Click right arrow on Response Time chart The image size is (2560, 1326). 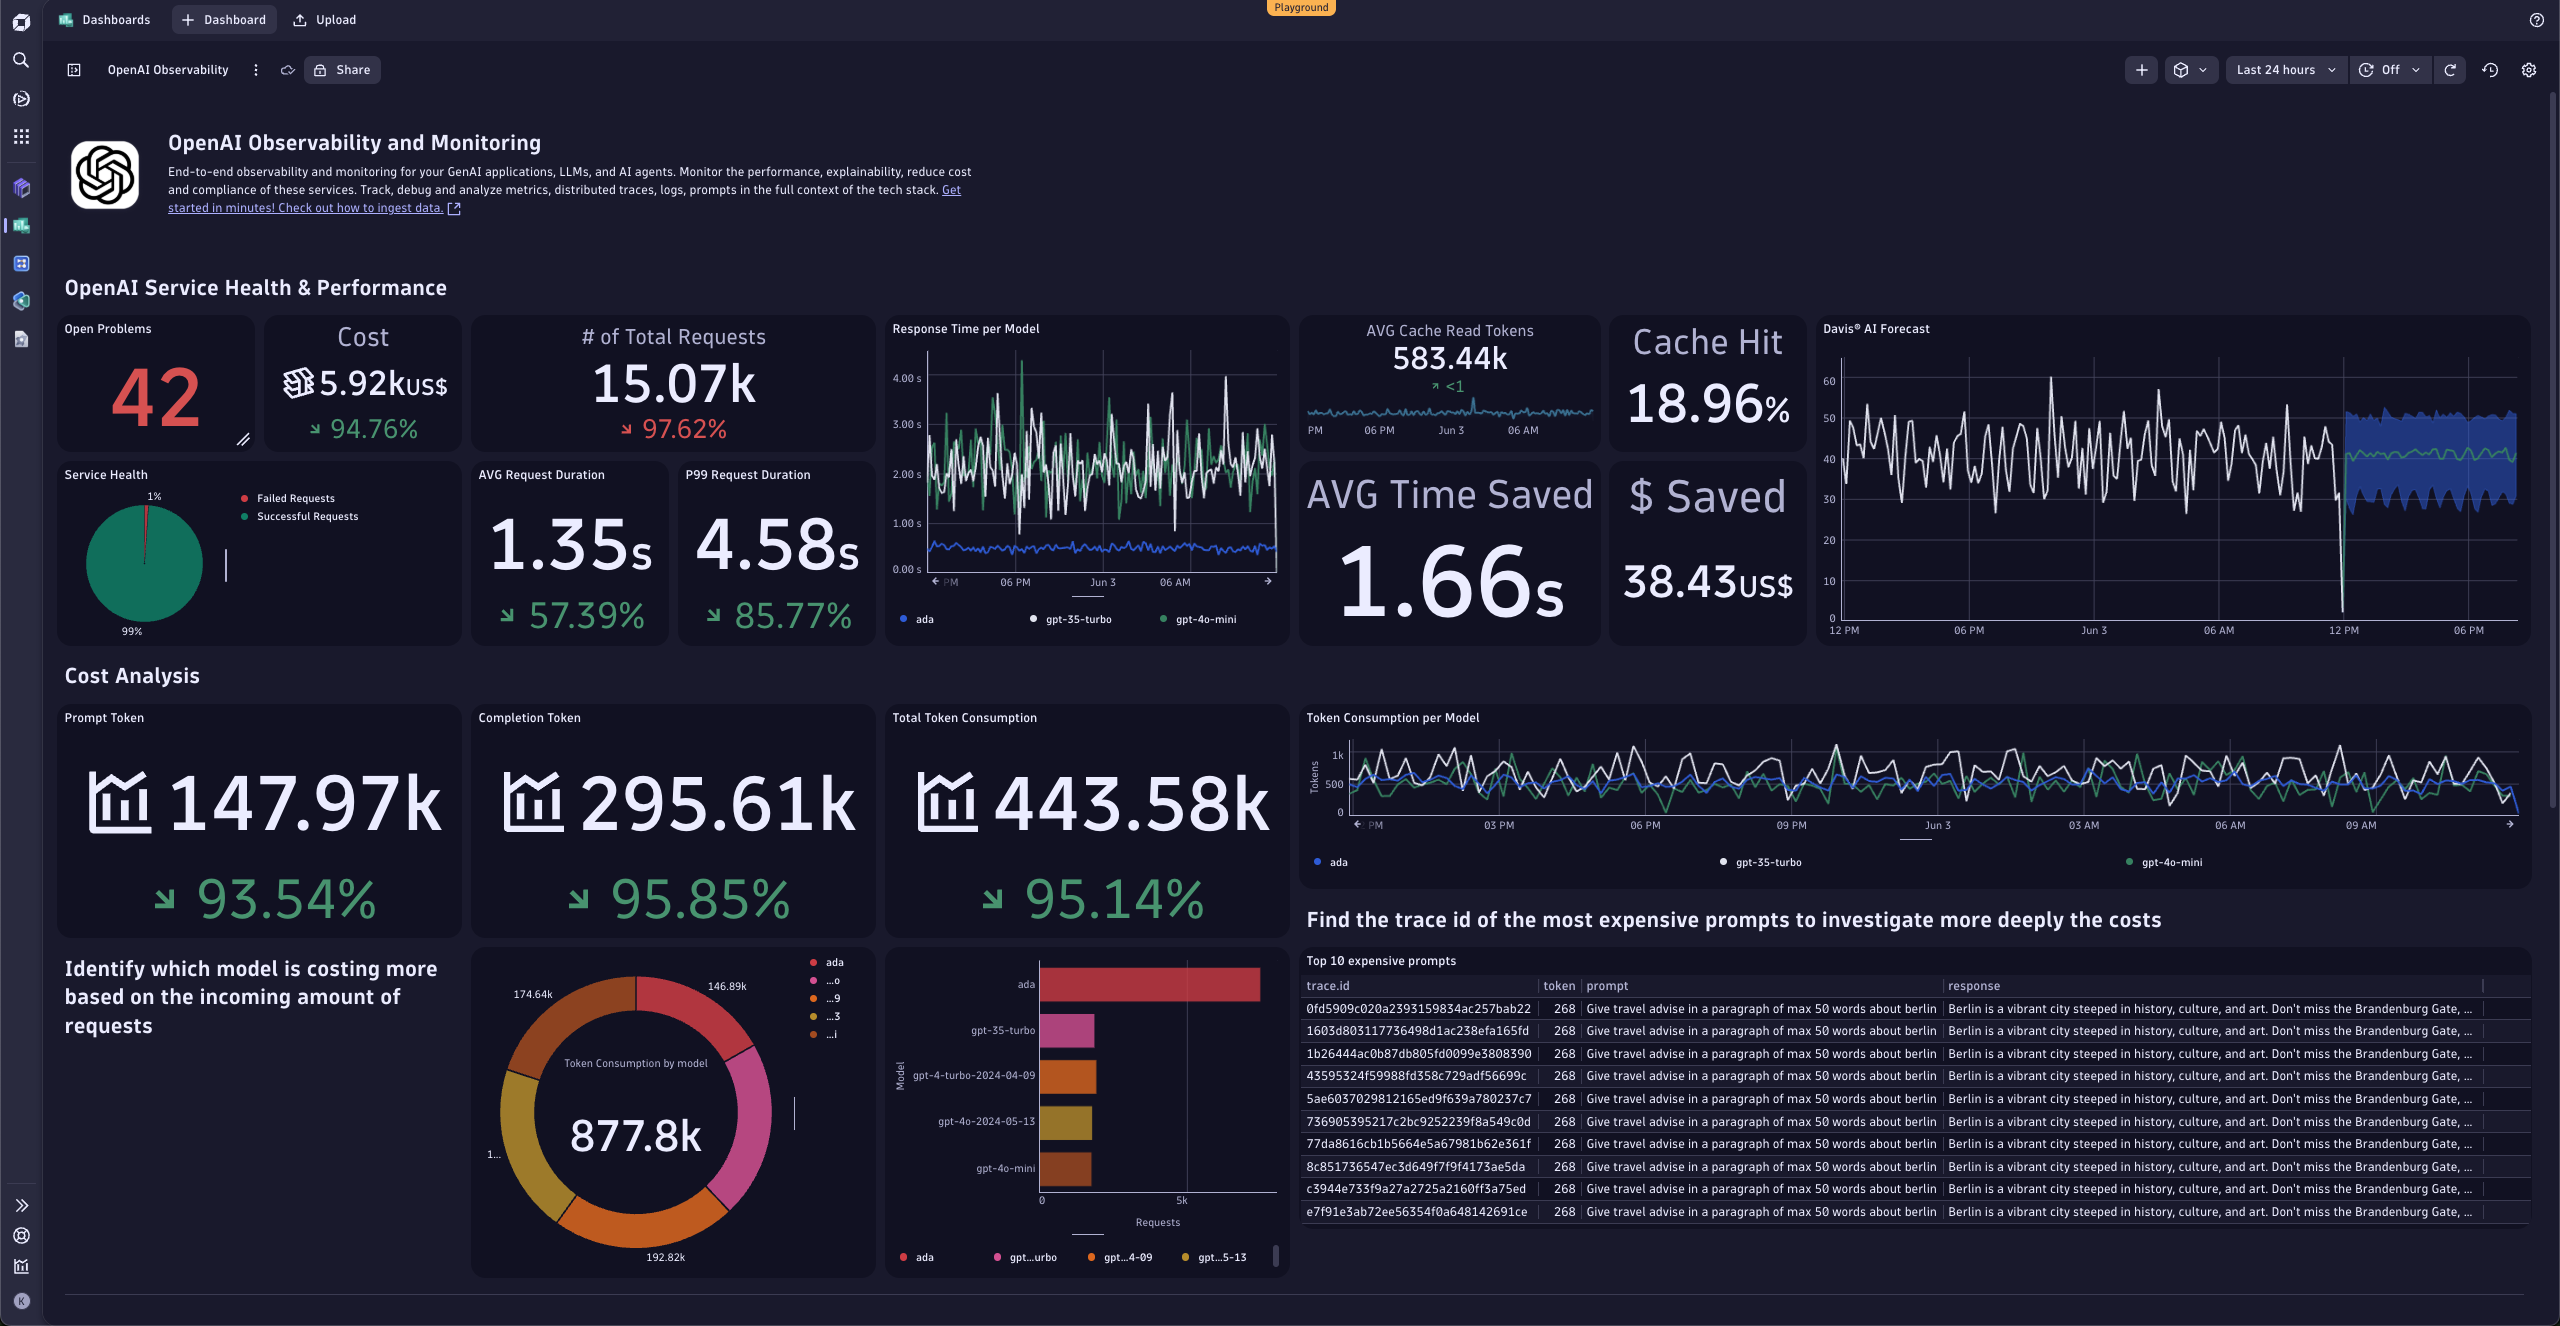[1268, 581]
